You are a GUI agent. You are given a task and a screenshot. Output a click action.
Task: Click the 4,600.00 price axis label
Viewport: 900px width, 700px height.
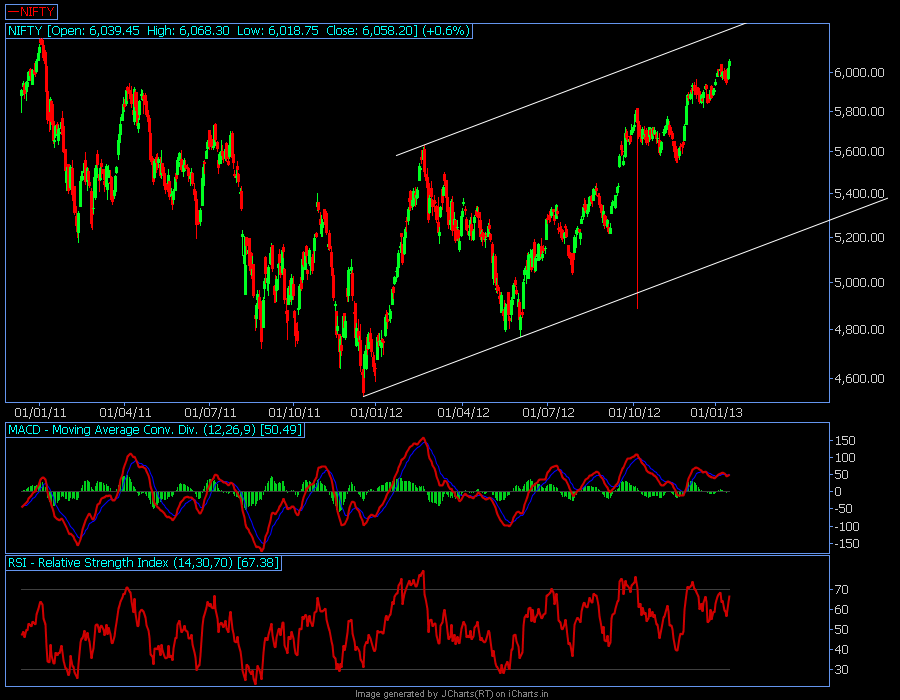(x=859, y=379)
